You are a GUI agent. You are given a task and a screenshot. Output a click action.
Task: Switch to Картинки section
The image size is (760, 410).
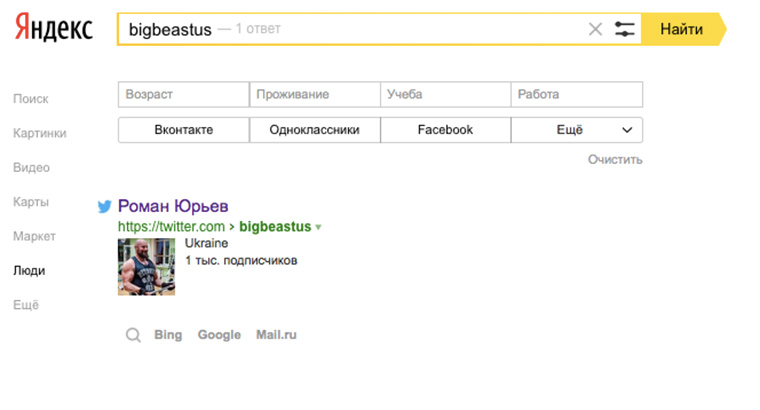tap(40, 133)
